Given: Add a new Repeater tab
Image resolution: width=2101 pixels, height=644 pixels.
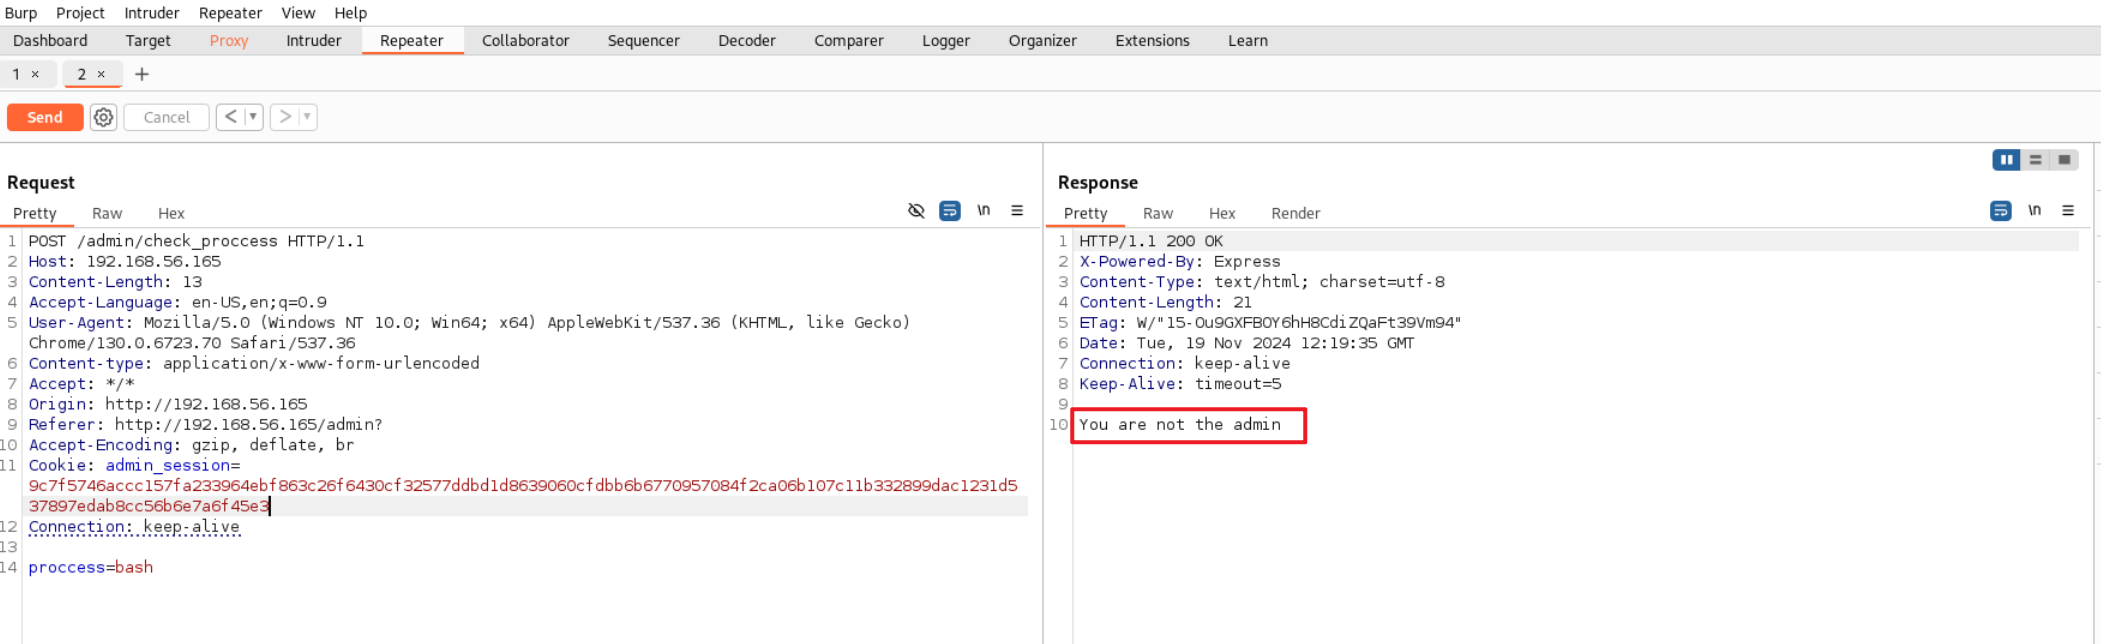Looking at the screenshot, I should coord(142,74).
